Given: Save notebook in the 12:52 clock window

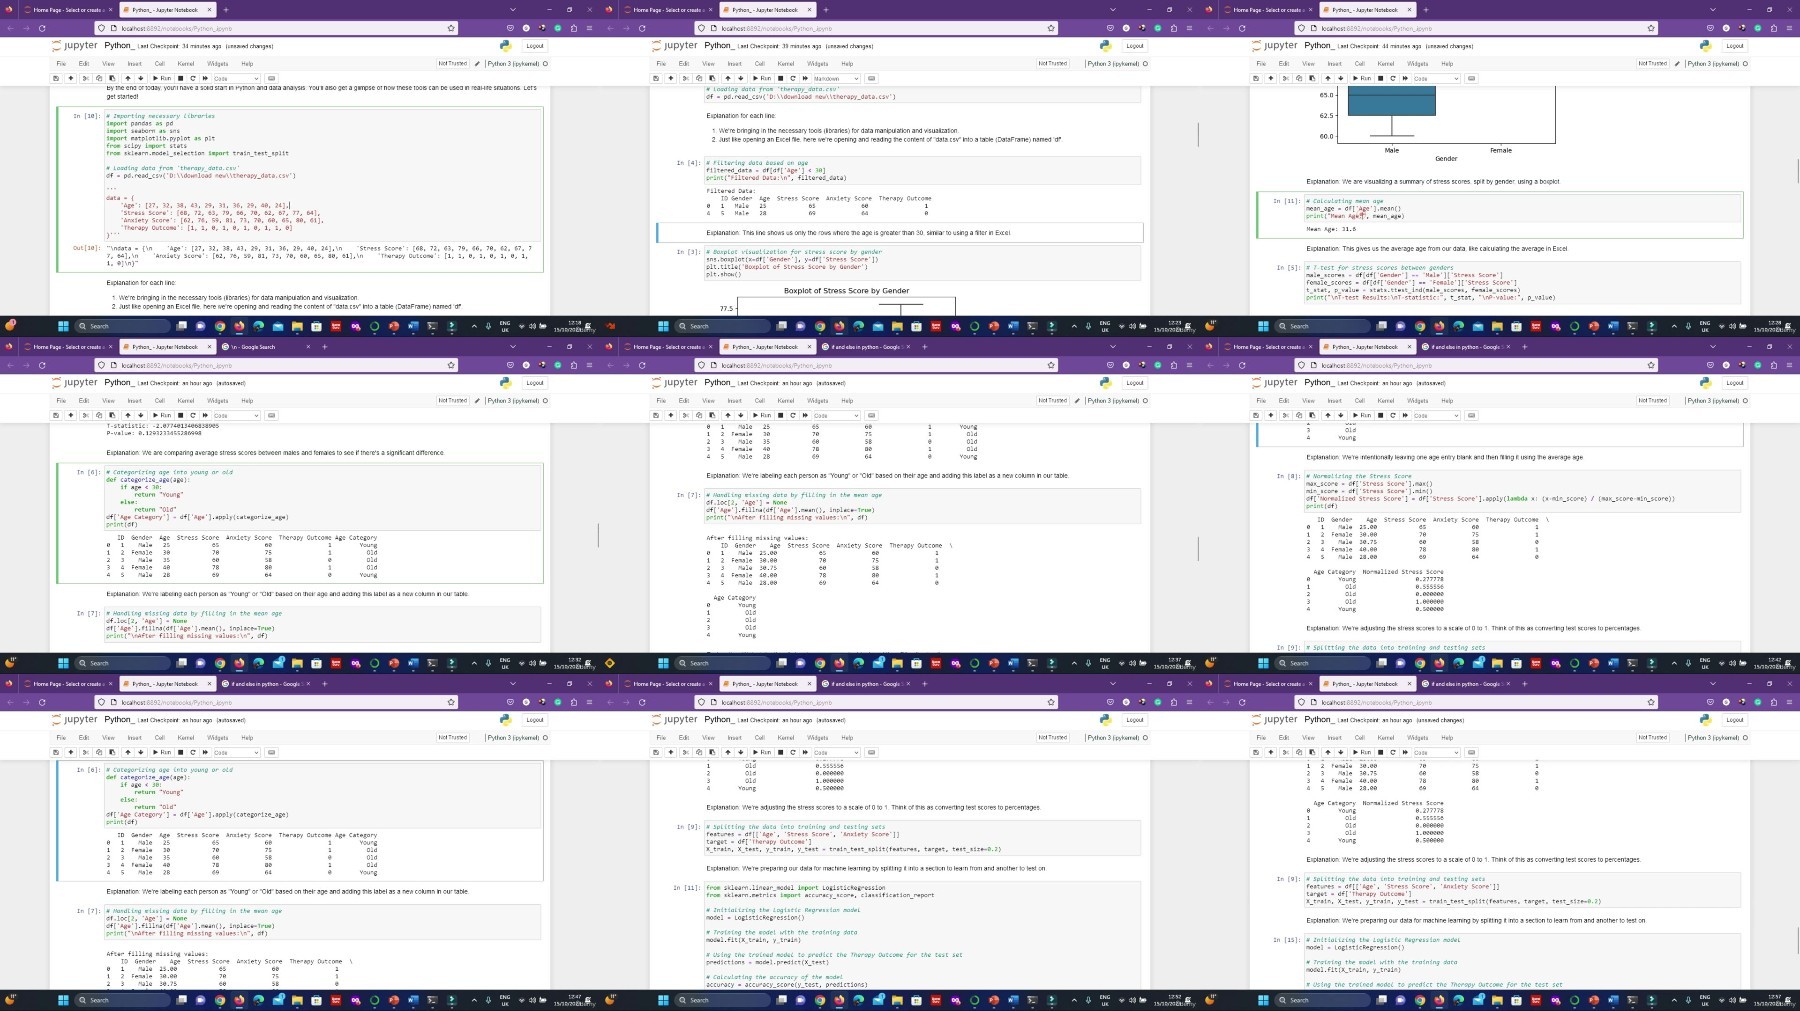Looking at the screenshot, I should pyautogui.click(x=656, y=752).
